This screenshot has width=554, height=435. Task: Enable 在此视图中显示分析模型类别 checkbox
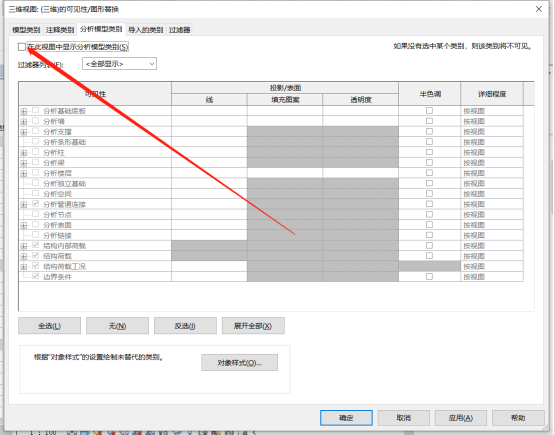point(22,47)
